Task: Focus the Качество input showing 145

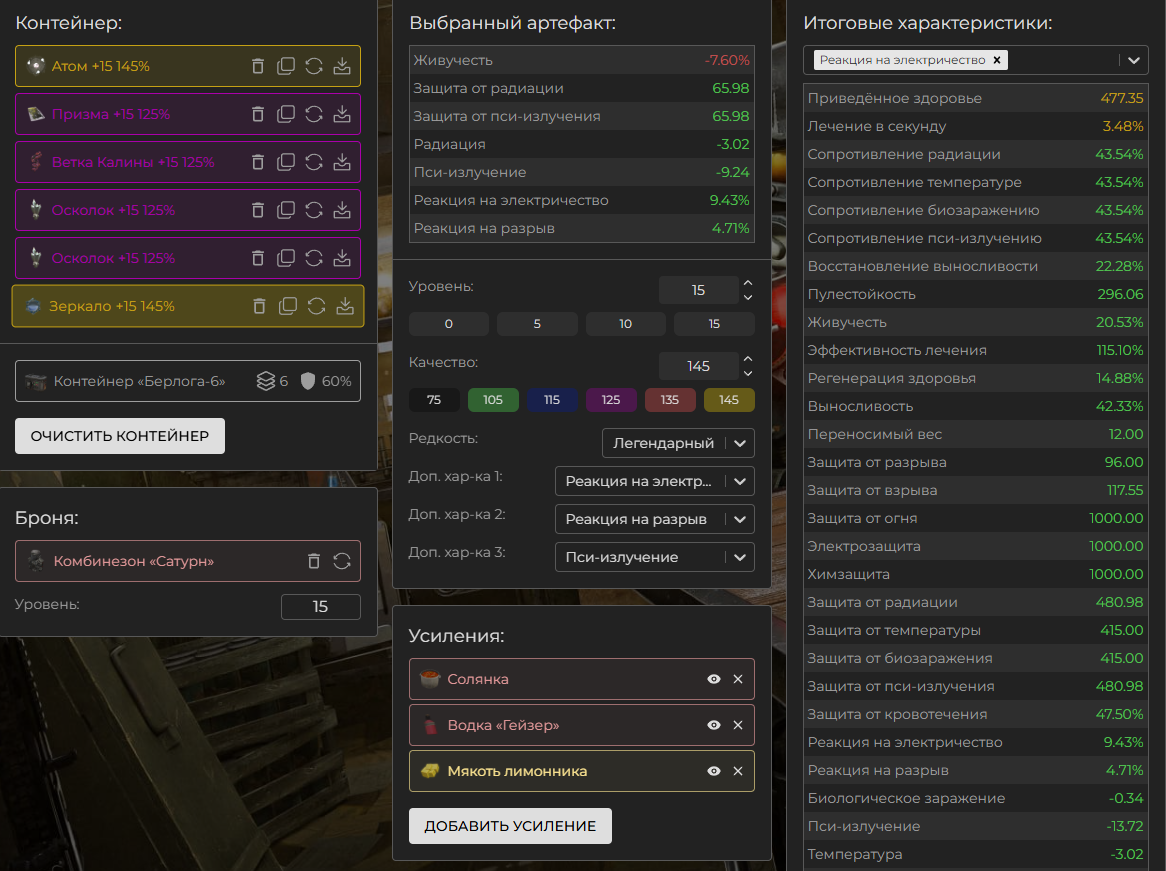Action: [x=698, y=366]
